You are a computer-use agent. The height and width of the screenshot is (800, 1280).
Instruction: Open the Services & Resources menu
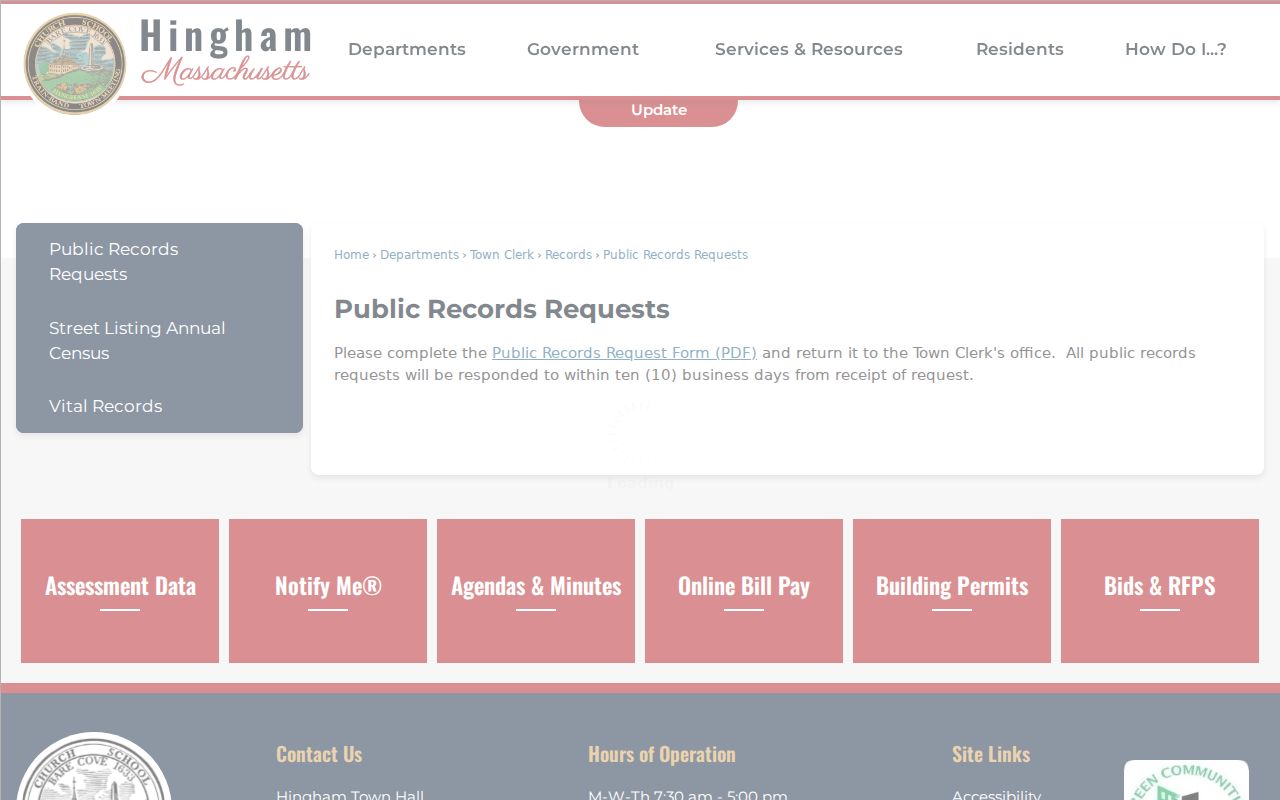pyautogui.click(x=809, y=49)
